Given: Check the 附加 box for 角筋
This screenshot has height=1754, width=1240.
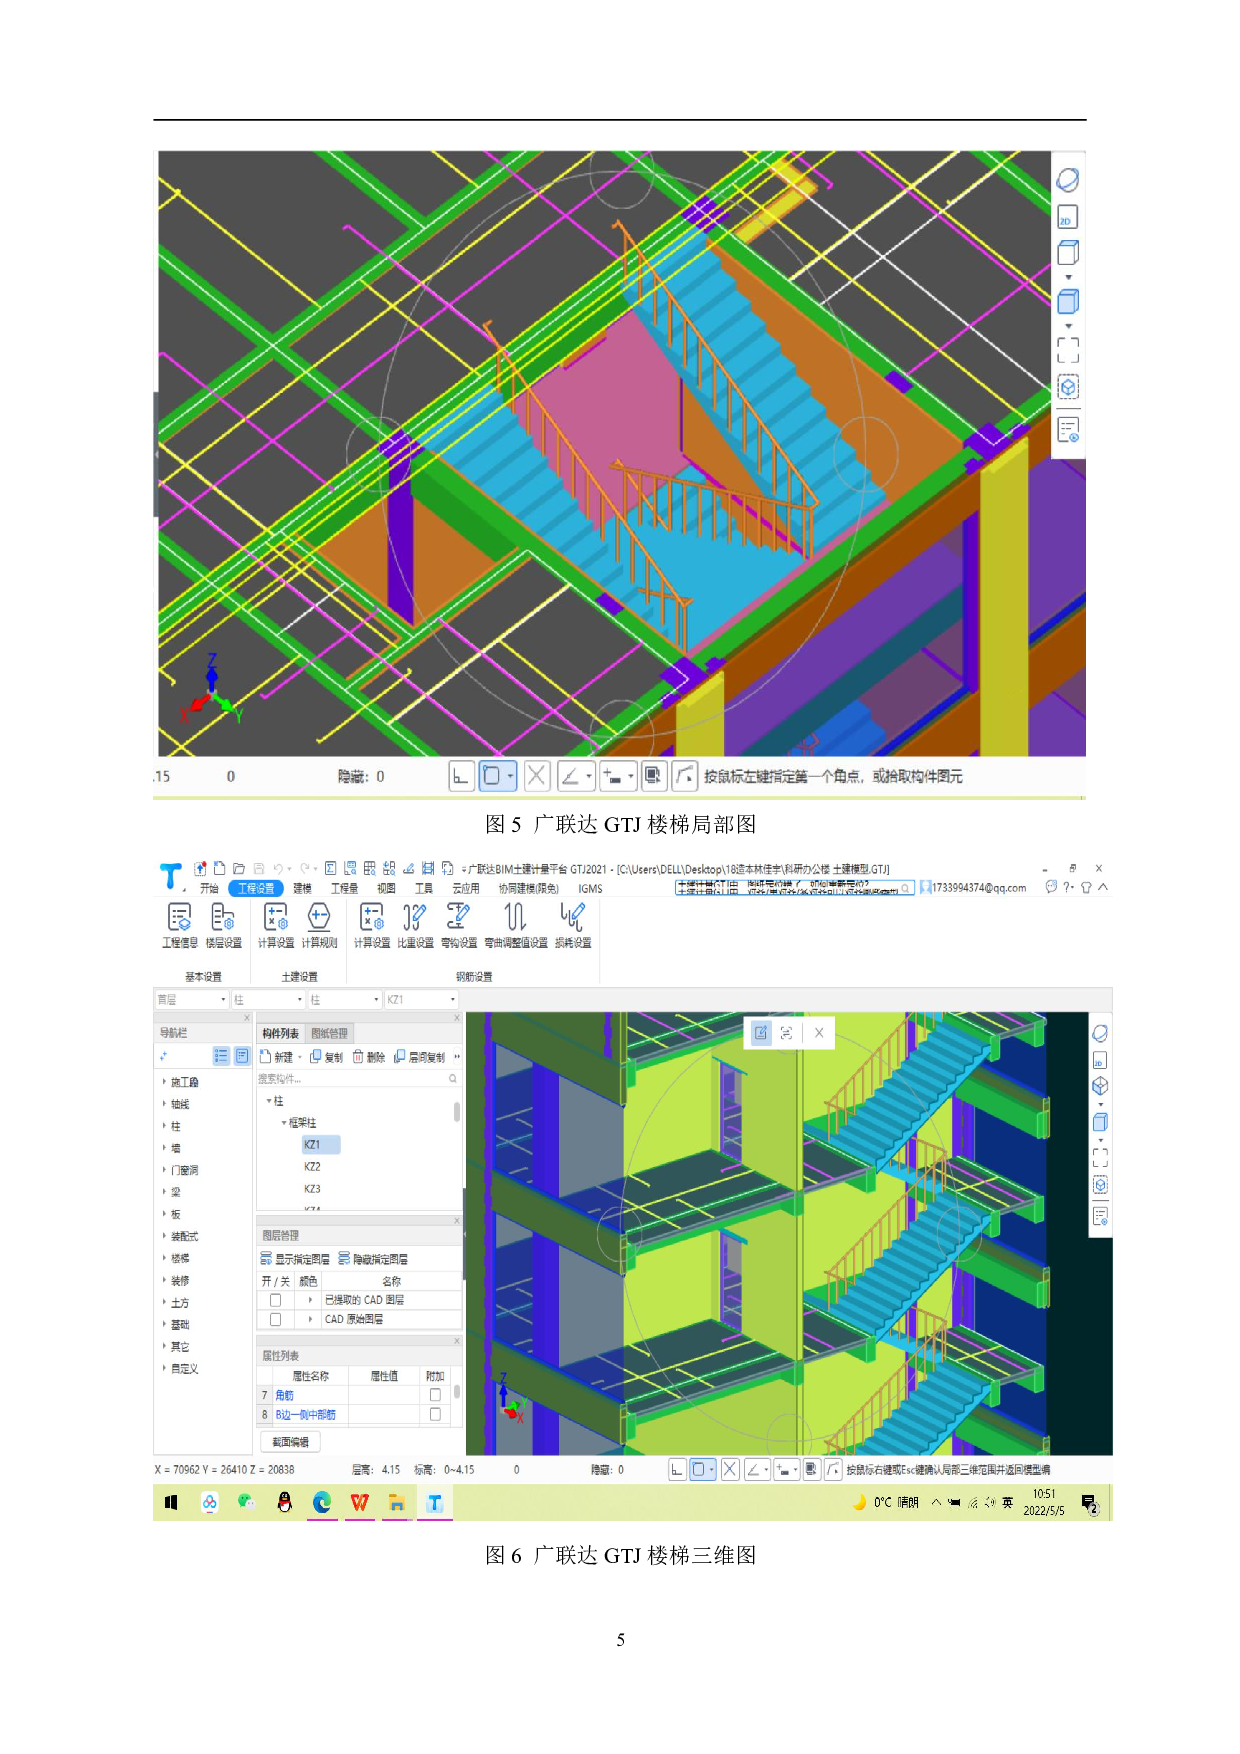Looking at the screenshot, I should coord(435,1395).
